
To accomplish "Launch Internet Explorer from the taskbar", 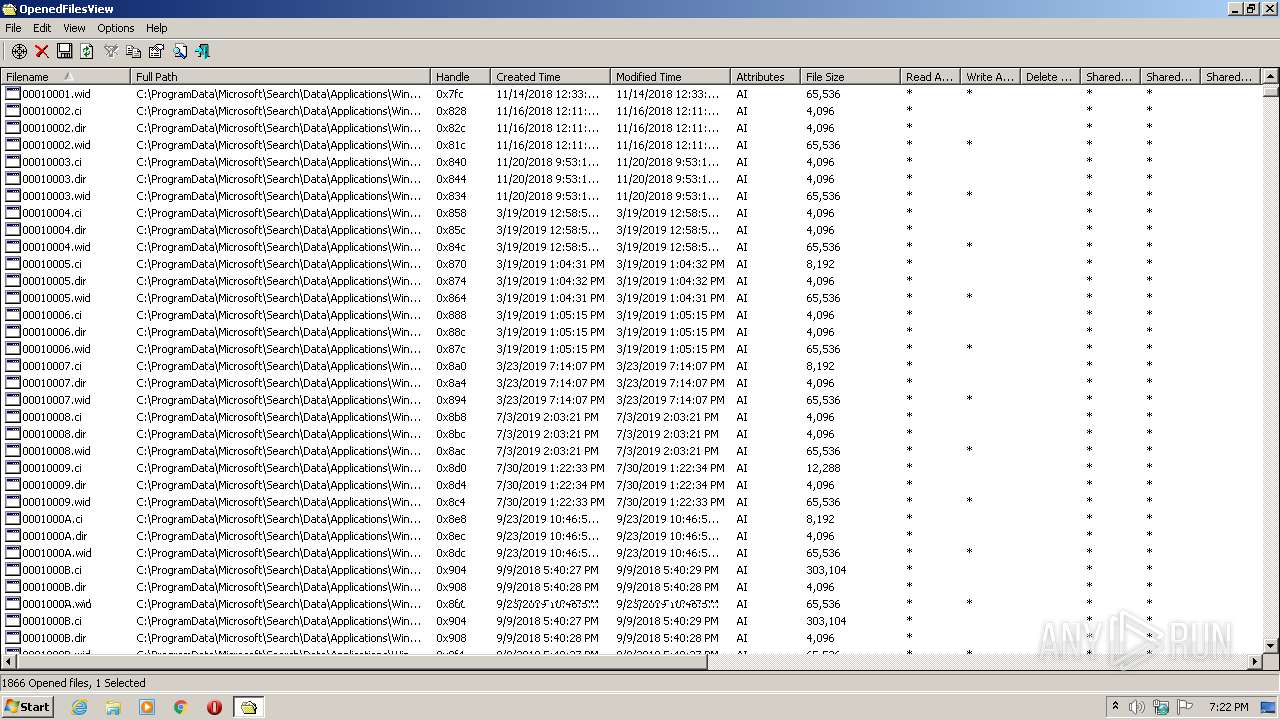I will (79, 707).
